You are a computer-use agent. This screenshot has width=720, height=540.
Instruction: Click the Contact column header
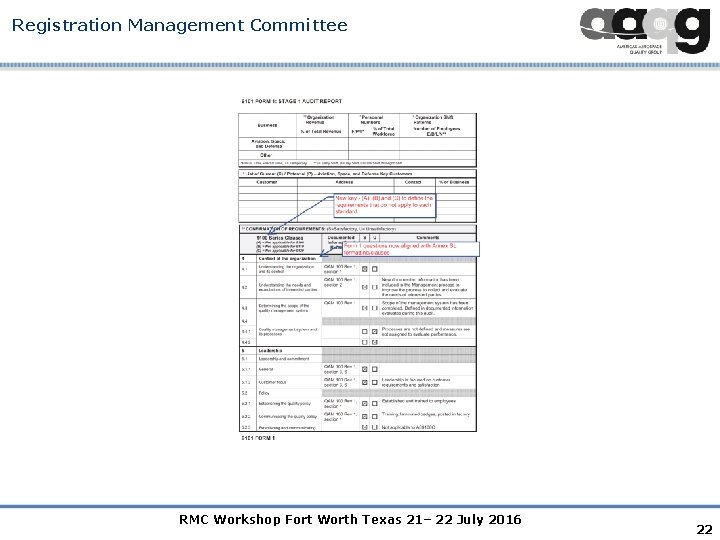pos(413,182)
